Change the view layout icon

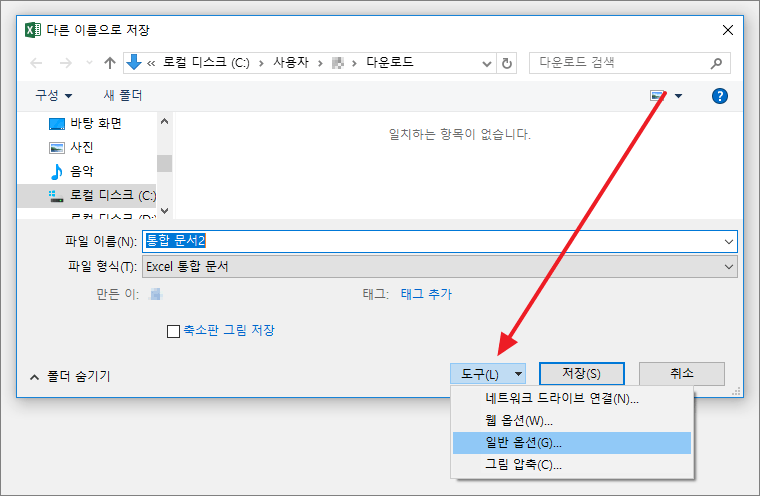pyautogui.click(x=658, y=96)
